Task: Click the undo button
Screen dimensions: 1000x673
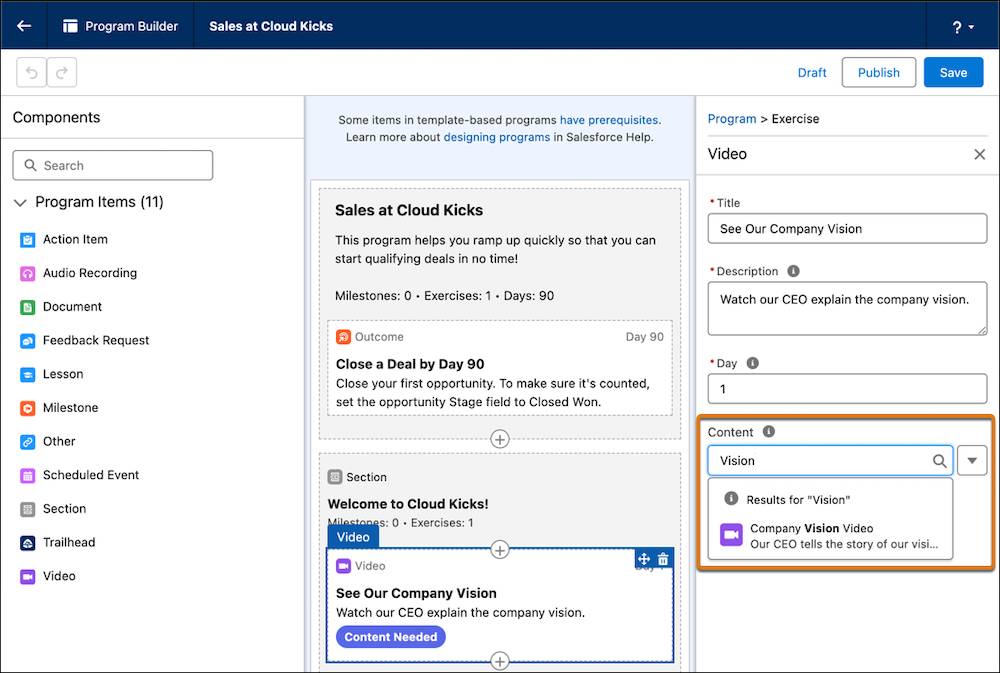Action: pyautogui.click(x=31, y=73)
